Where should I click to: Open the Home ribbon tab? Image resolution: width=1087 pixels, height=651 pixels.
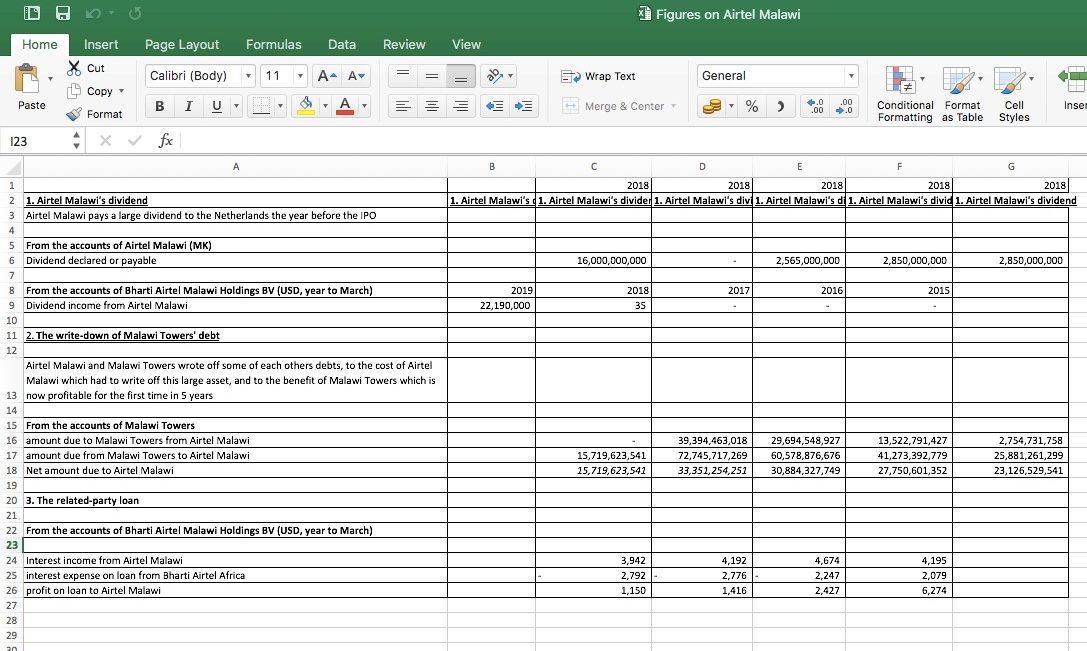click(x=40, y=44)
